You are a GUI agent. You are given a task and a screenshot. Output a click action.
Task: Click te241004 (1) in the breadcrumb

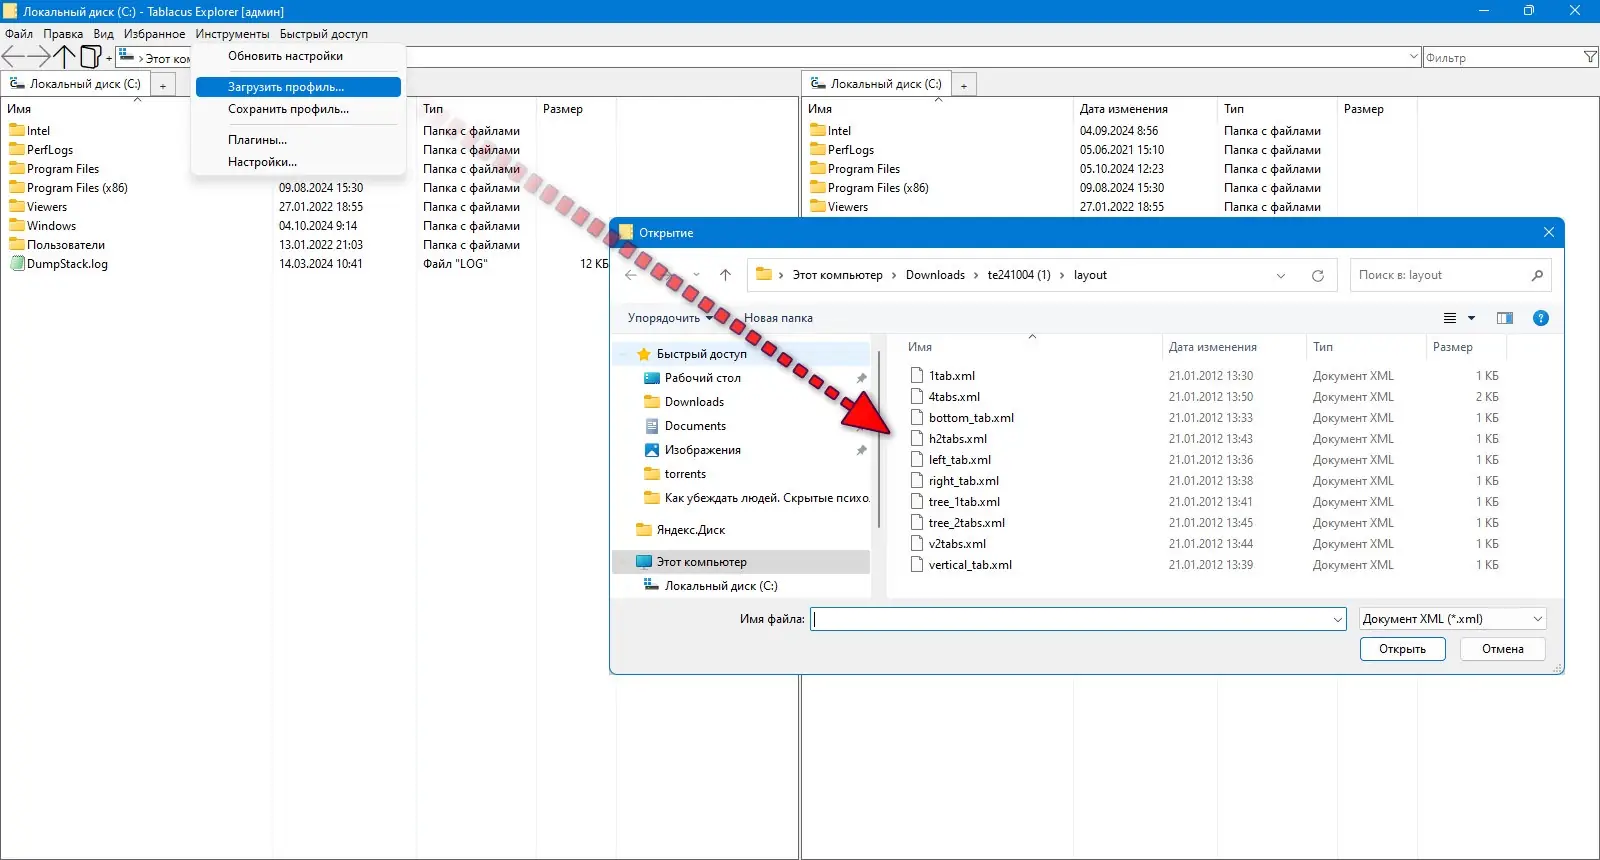click(x=1019, y=275)
